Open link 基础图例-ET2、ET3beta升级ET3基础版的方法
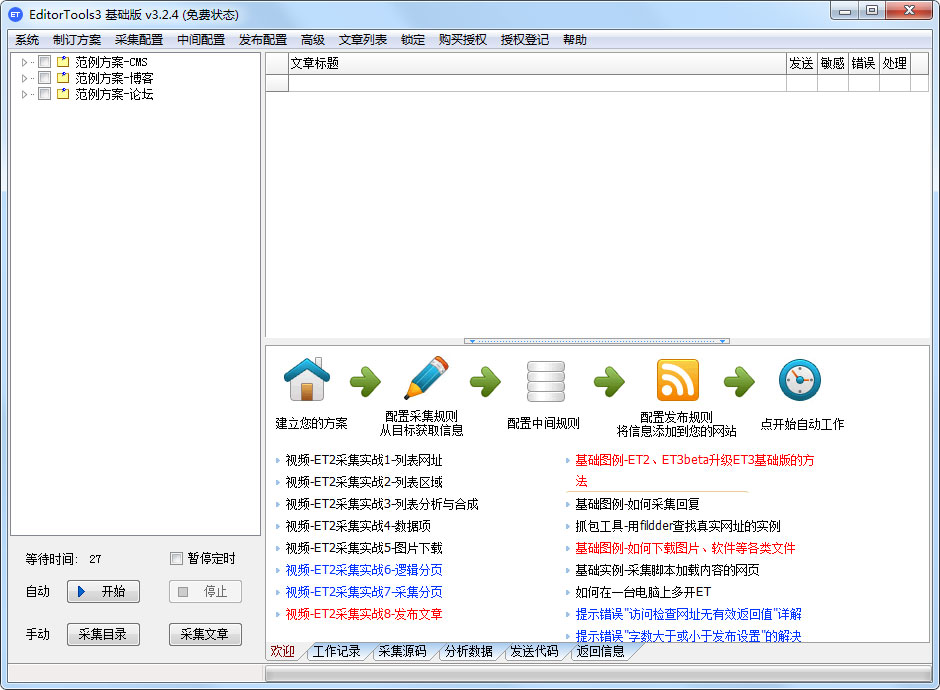This screenshot has width=940, height=690. click(695, 471)
